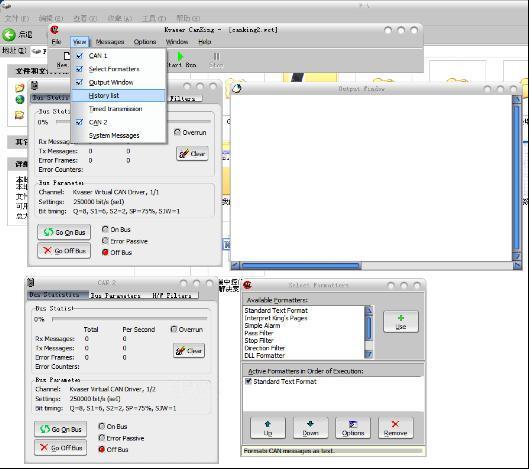Switch to H/W Filters tab in CAN 2
Viewport: 529px width, 469px height.
[172, 296]
